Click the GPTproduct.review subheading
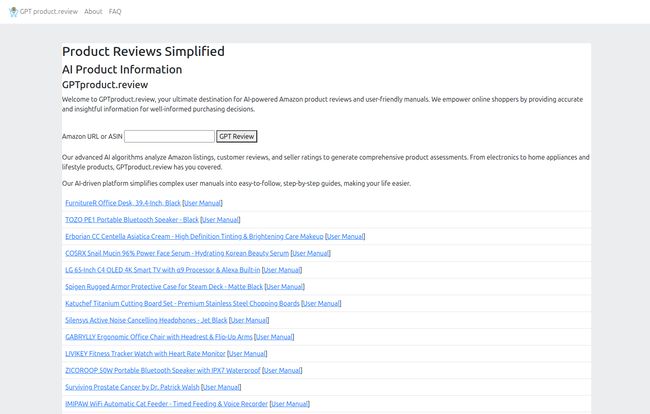The height and width of the screenshot is (414, 650). tap(105, 85)
